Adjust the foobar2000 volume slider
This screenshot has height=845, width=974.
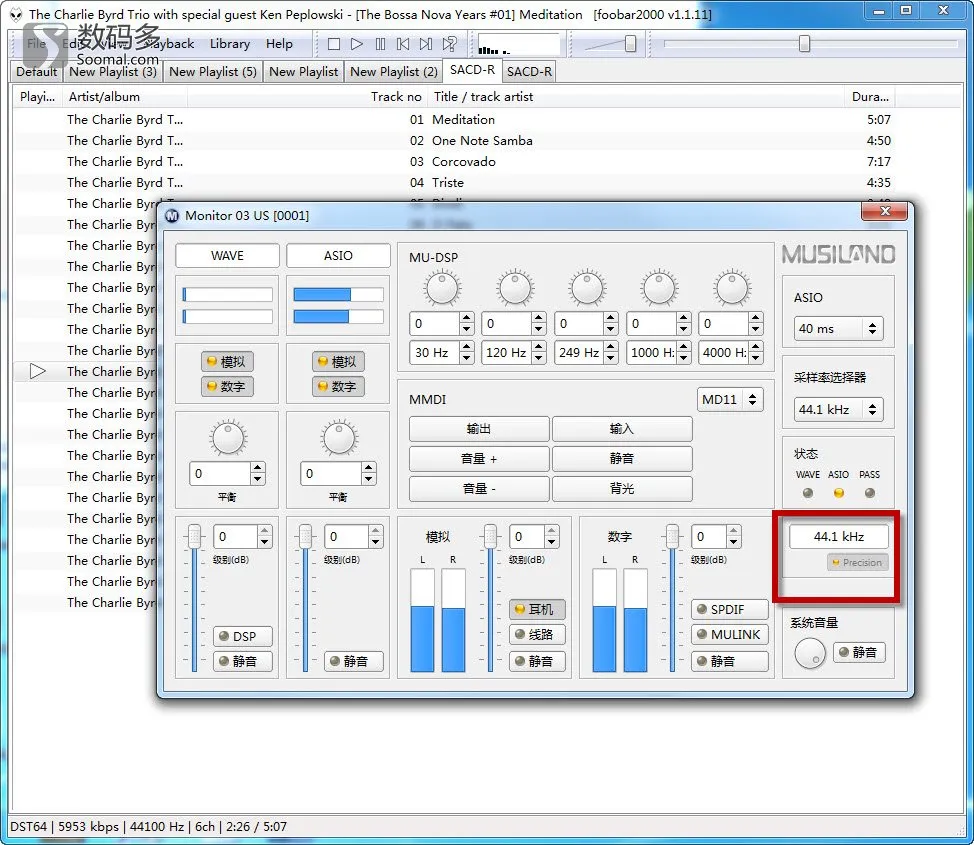click(630, 43)
